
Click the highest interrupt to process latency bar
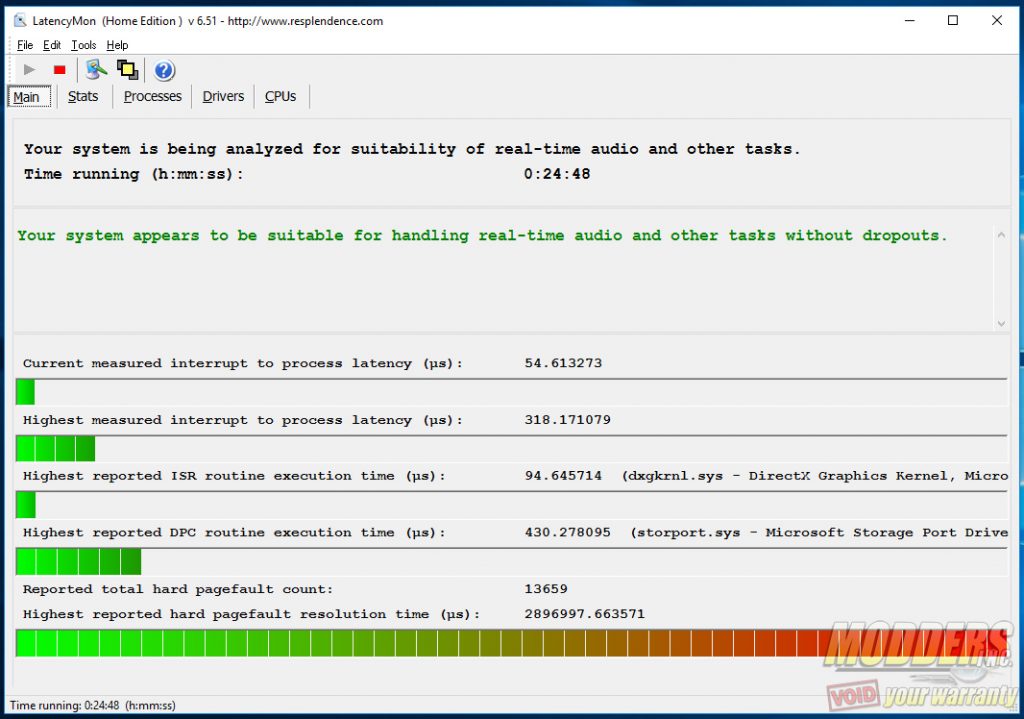(x=511, y=449)
